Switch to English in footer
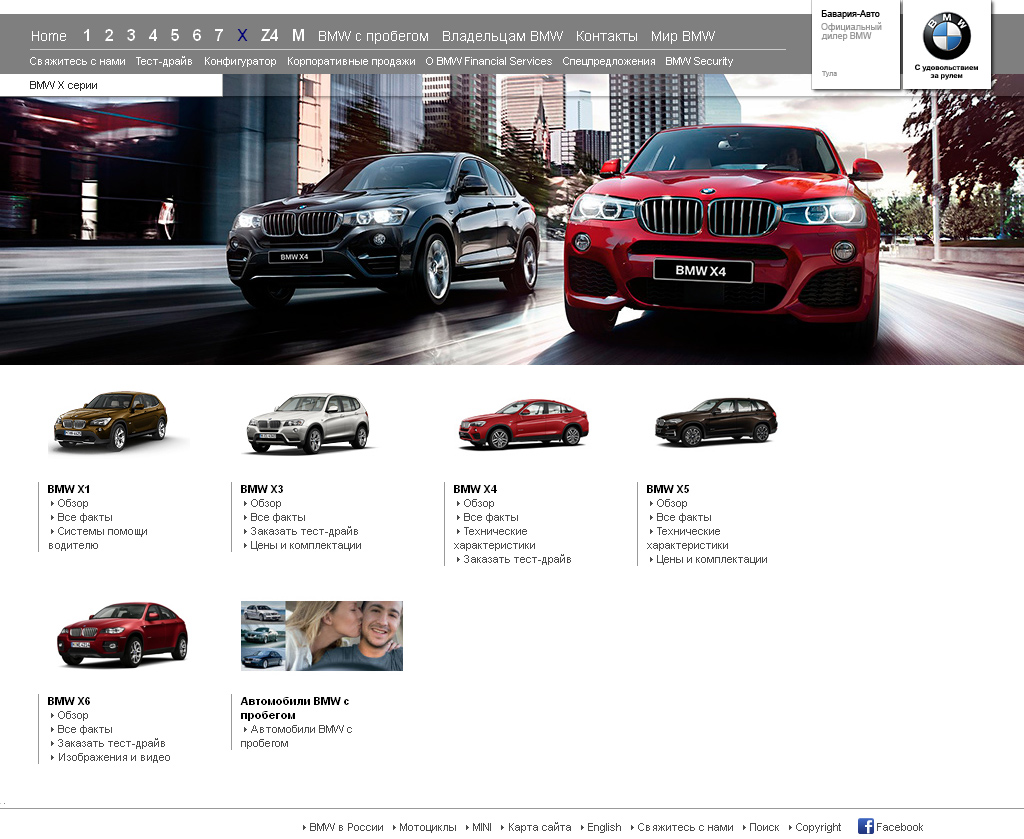1024x839 pixels. (x=604, y=827)
